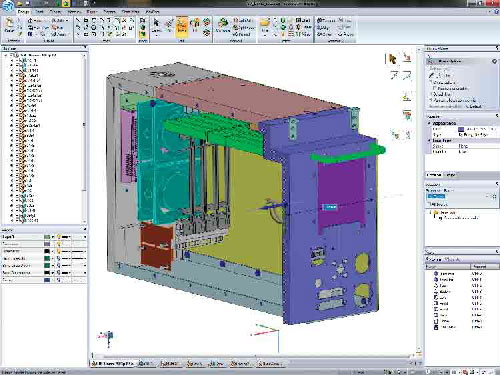Click the second document tab at bottom
Viewport: 500px width, 375px height.
(147, 364)
